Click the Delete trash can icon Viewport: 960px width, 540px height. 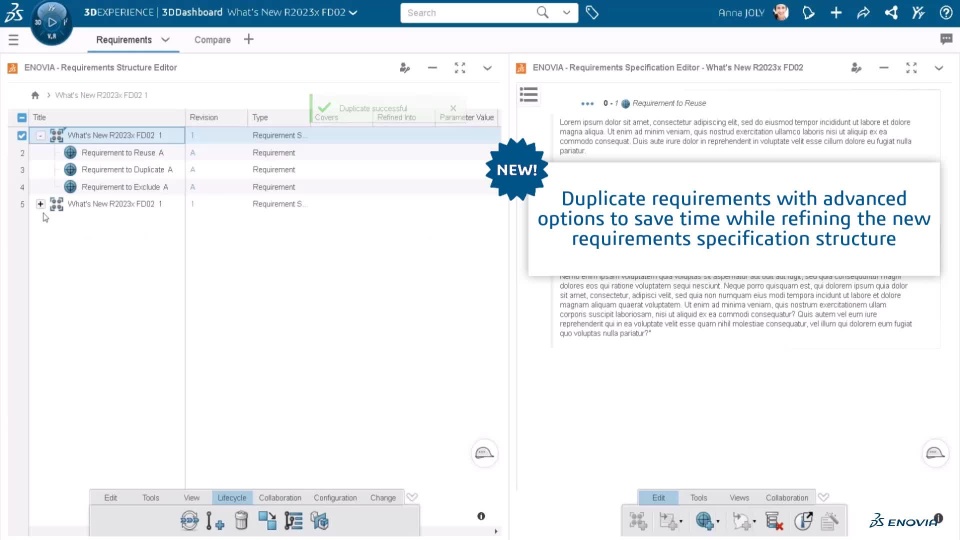tap(241, 521)
